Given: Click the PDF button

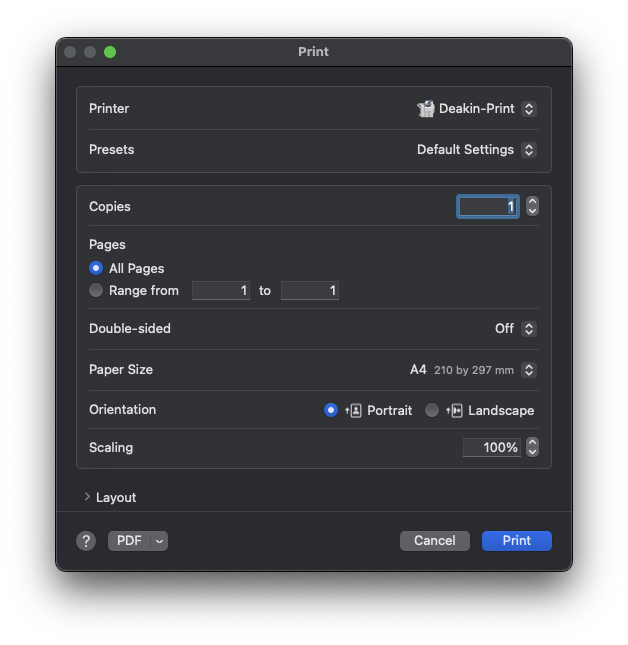Looking at the screenshot, I should pos(129,541).
